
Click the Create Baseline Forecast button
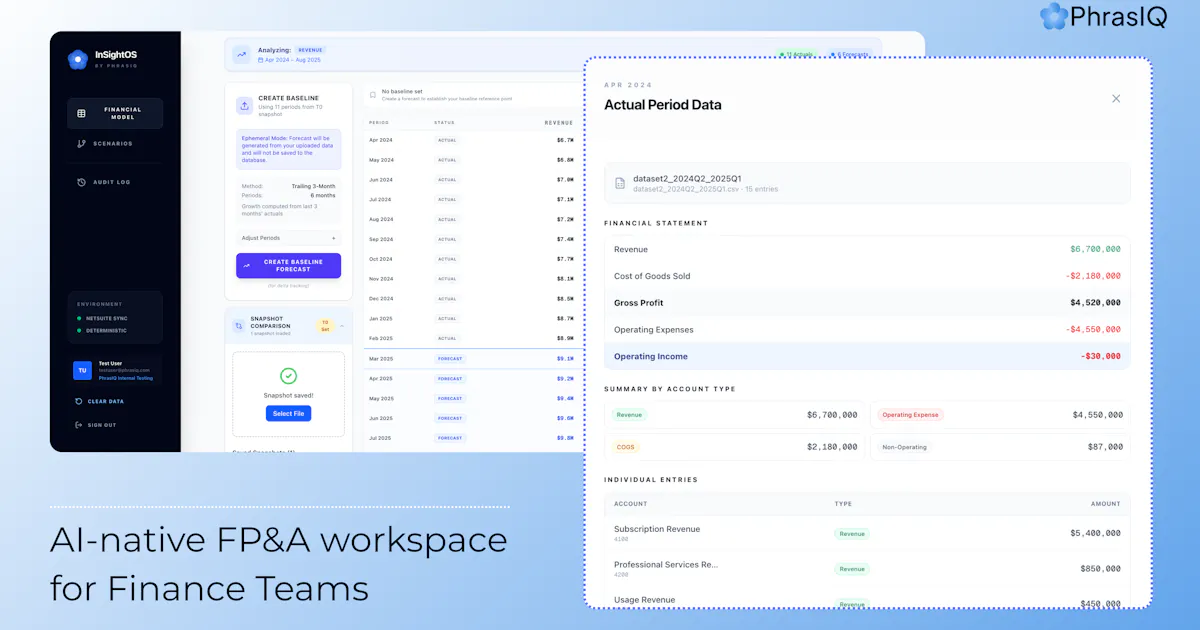pos(288,266)
